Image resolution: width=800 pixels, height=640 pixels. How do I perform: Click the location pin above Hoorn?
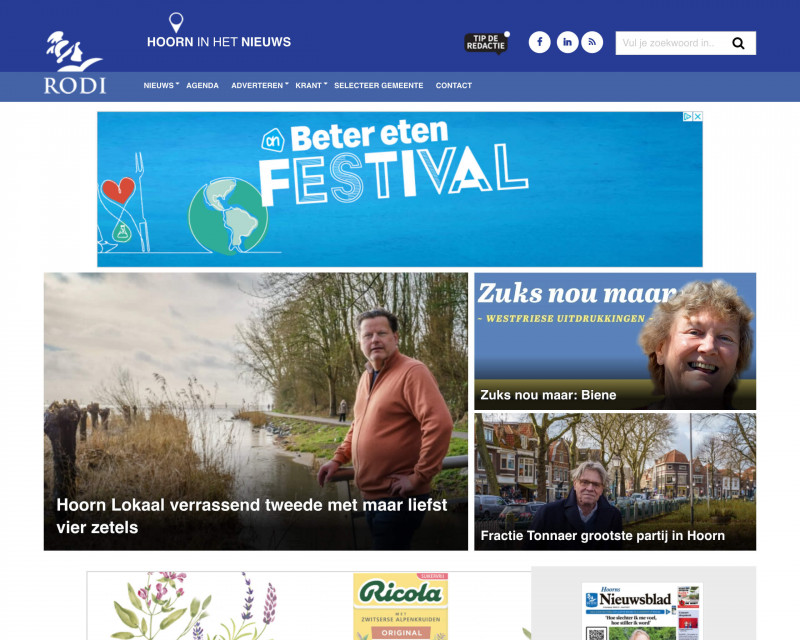tap(176, 23)
